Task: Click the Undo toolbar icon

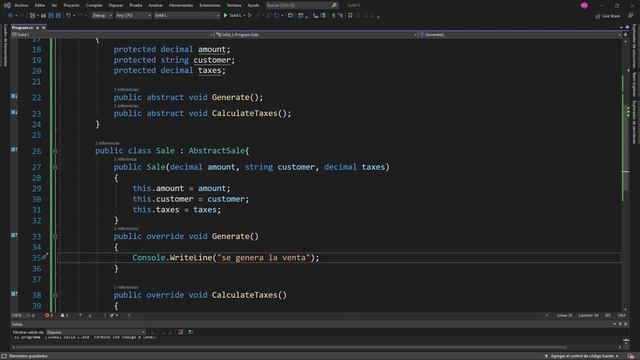Action: tap(68, 16)
